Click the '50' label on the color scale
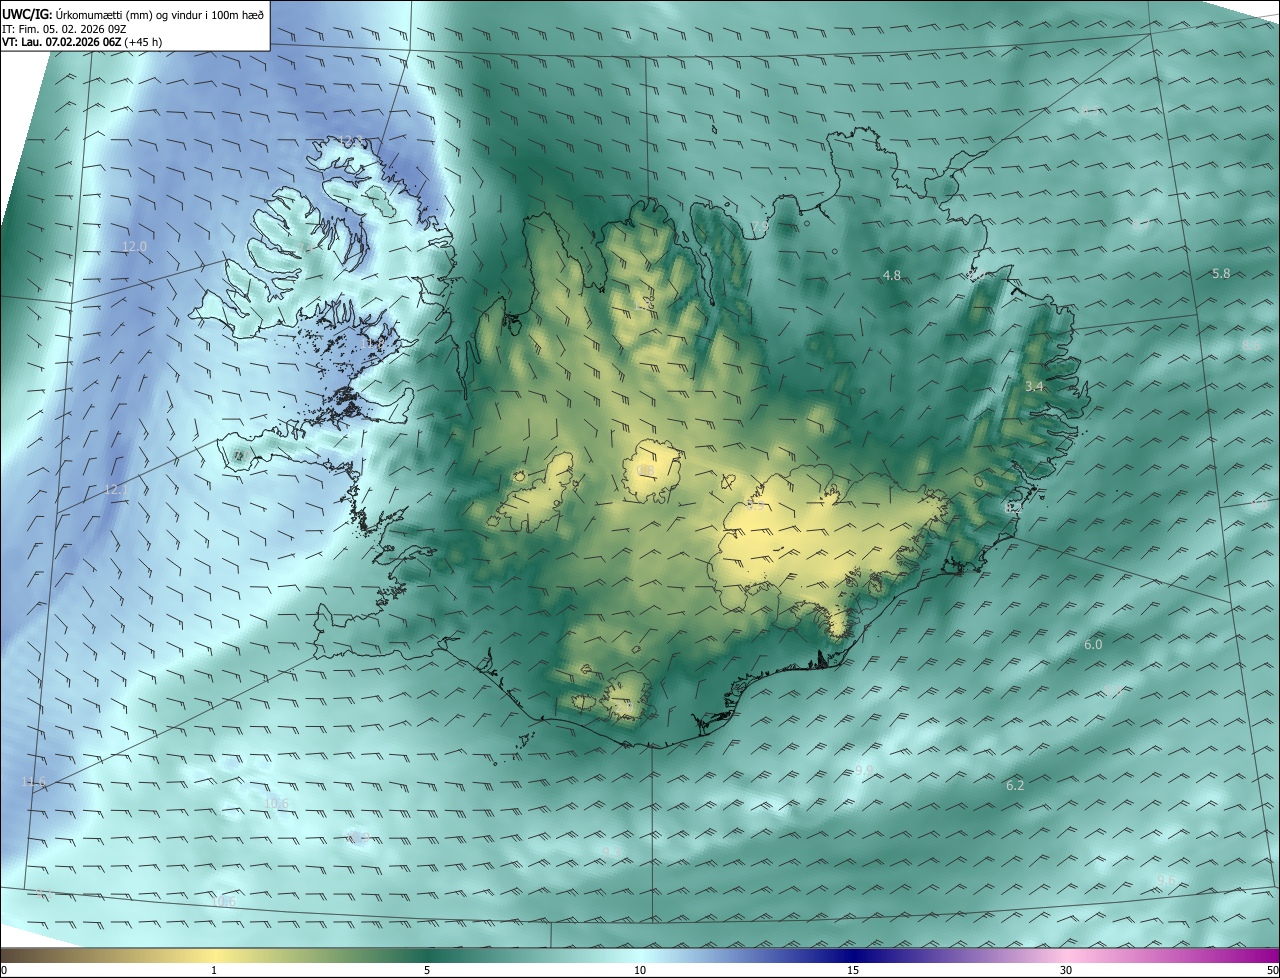The width and height of the screenshot is (1280, 978). [1271, 970]
